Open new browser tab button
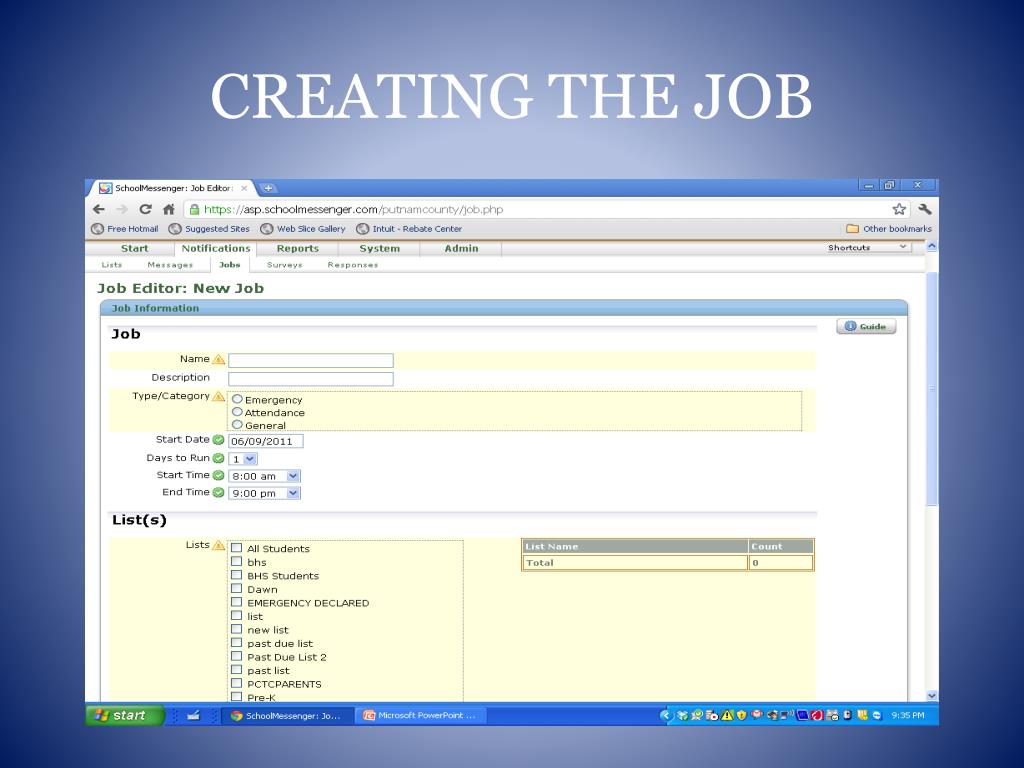1024x768 pixels. 268,188
